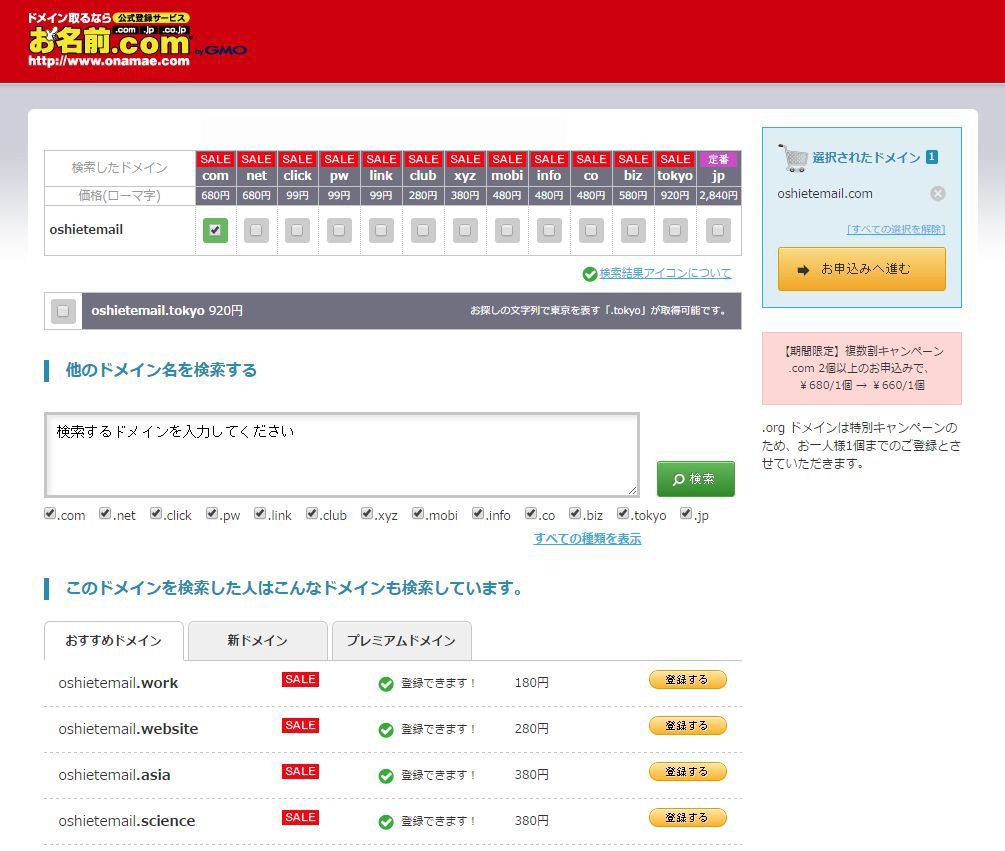
Task: Click the SALE badge for oshietemail.work
Action: coord(301,679)
